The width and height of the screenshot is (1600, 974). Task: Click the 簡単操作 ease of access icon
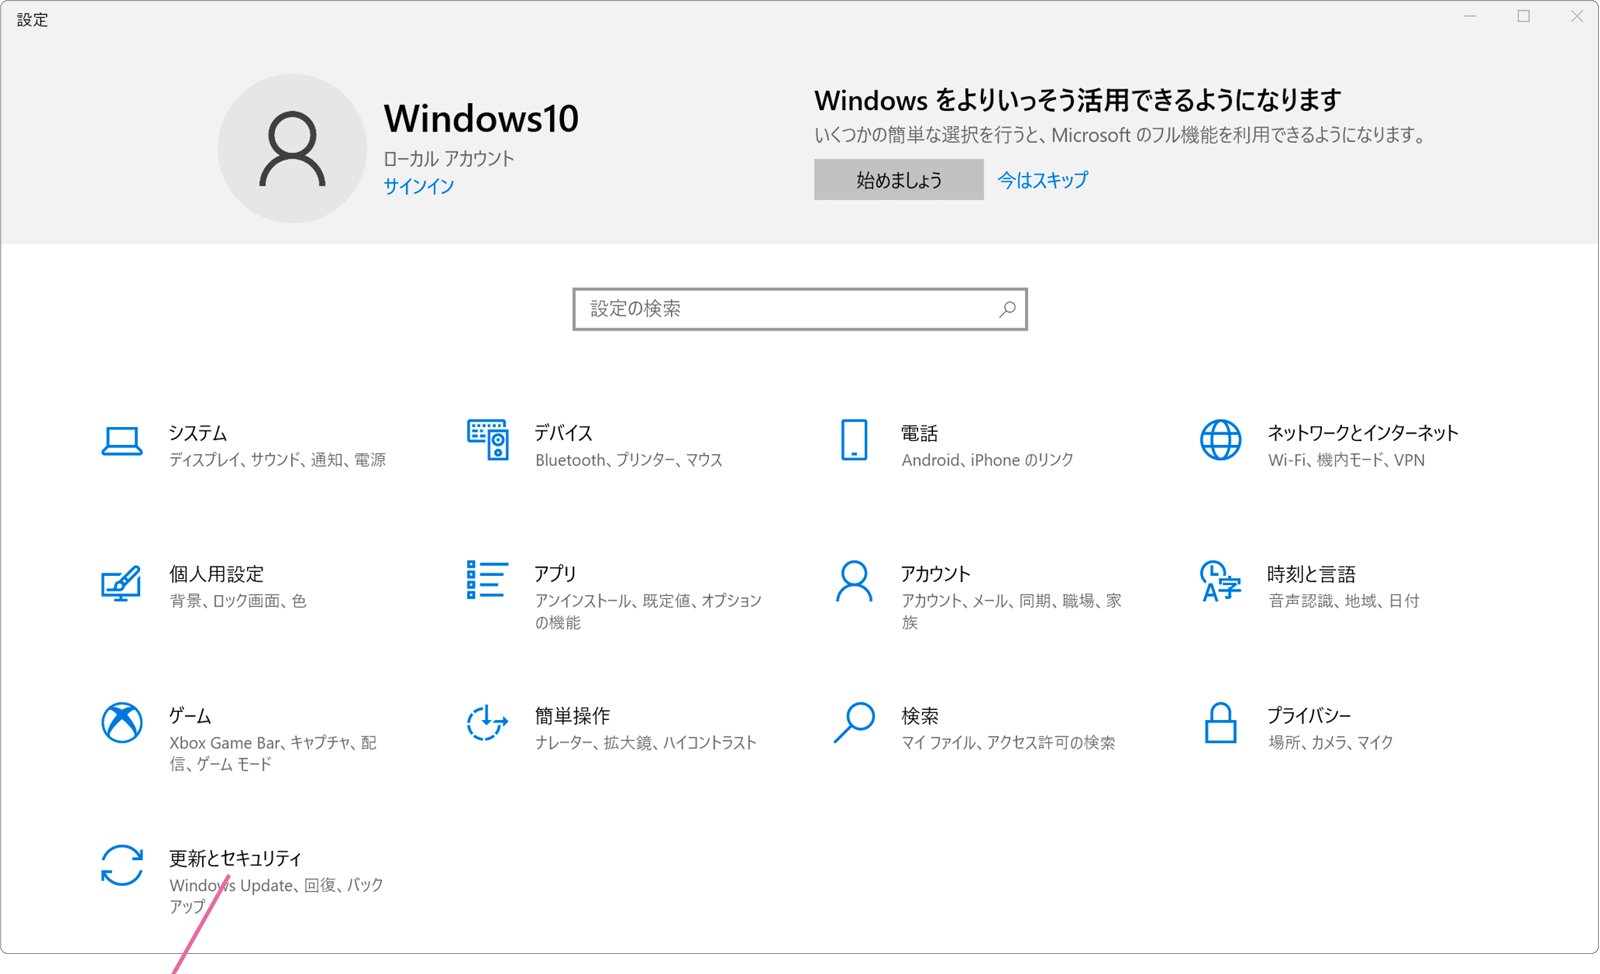click(x=487, y=722)
